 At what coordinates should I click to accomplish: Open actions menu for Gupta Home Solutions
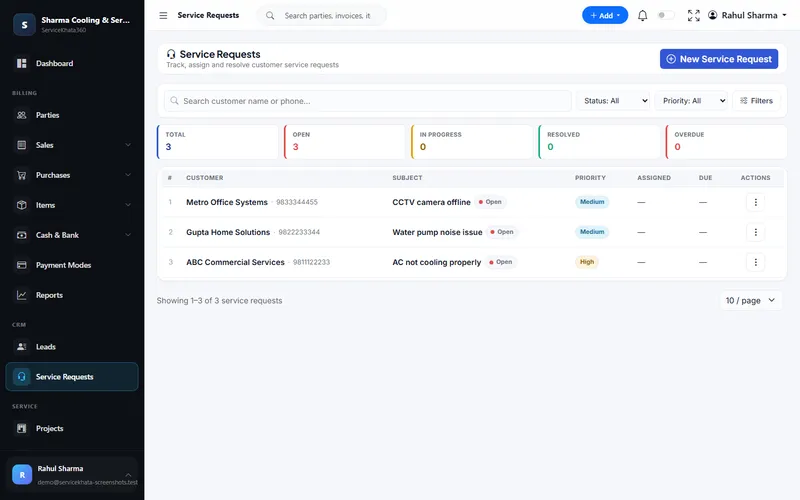pyautogui.click(x=755, y=232)
